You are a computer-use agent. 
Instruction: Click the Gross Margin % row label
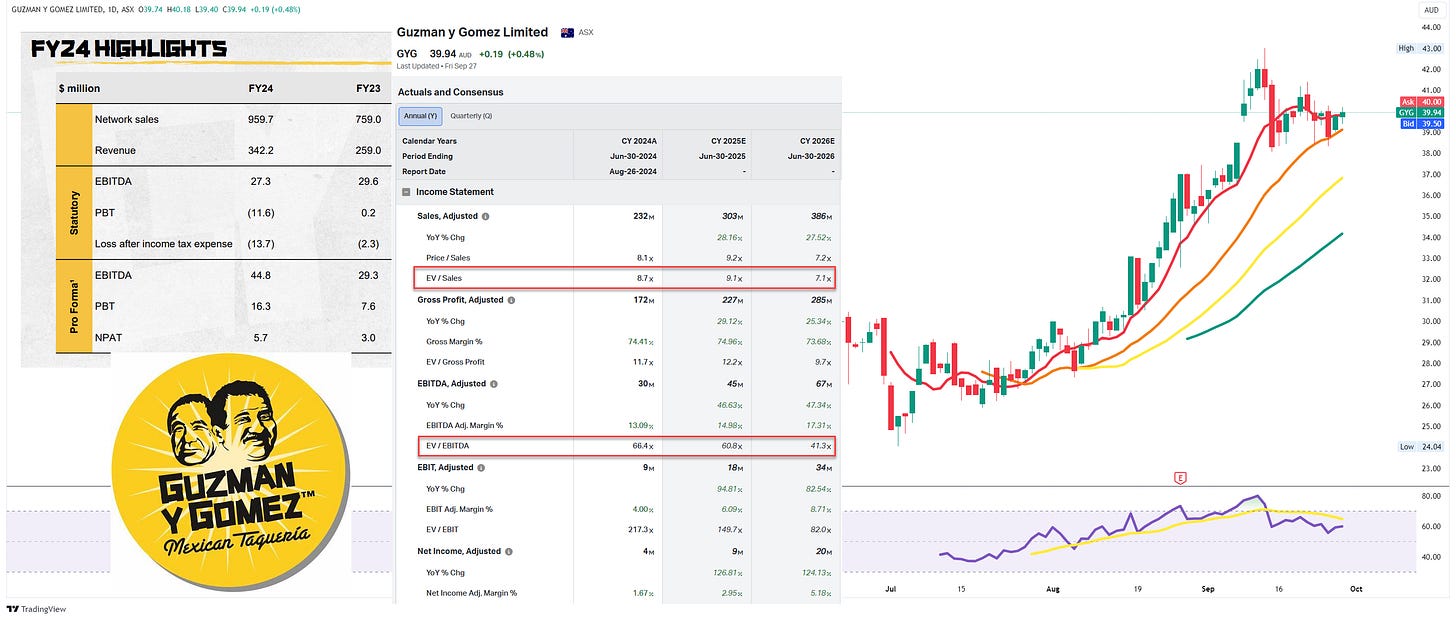455,342
